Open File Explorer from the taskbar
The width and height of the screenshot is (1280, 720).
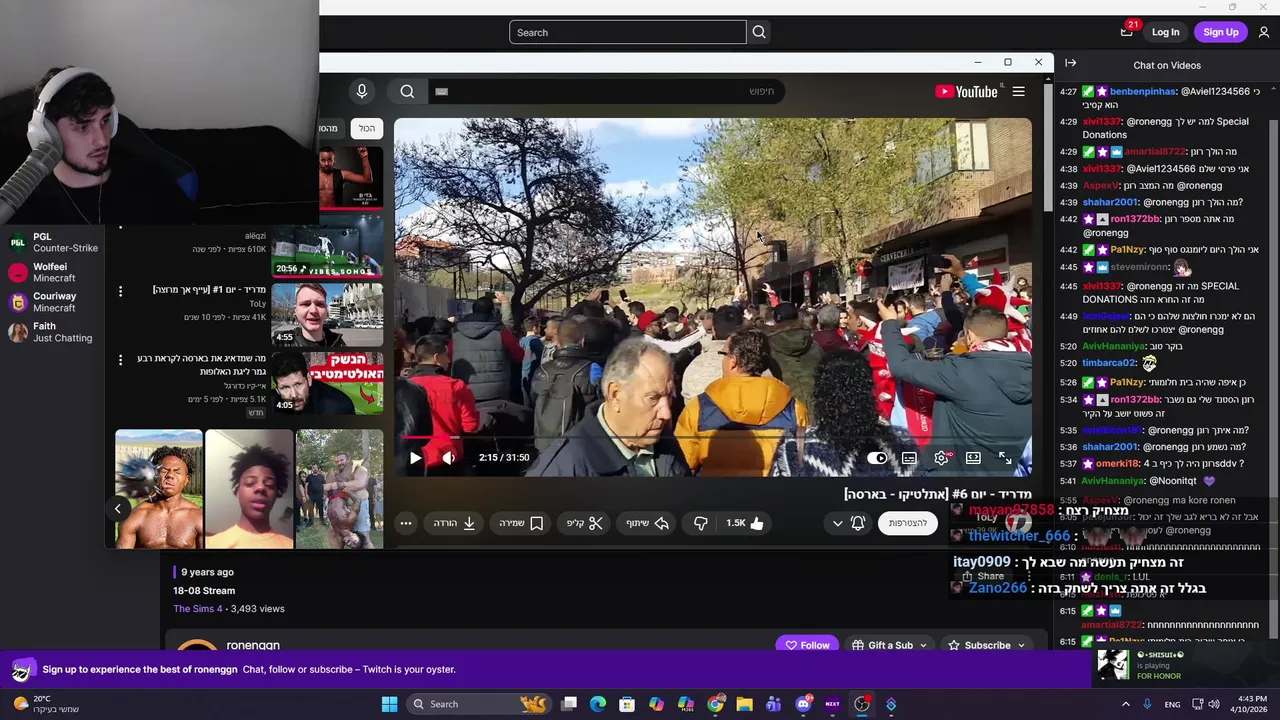coord(744,704)
